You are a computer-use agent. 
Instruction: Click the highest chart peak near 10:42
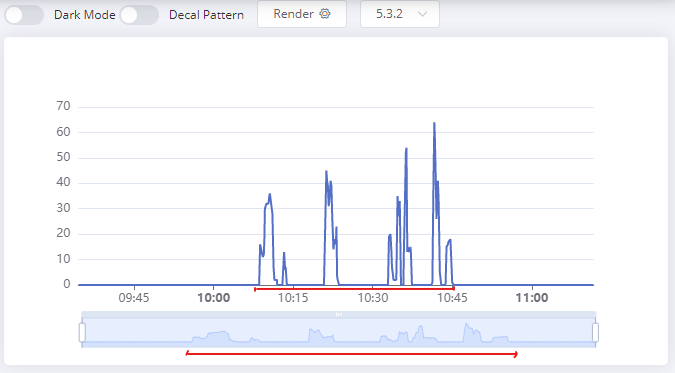(434, 123)
